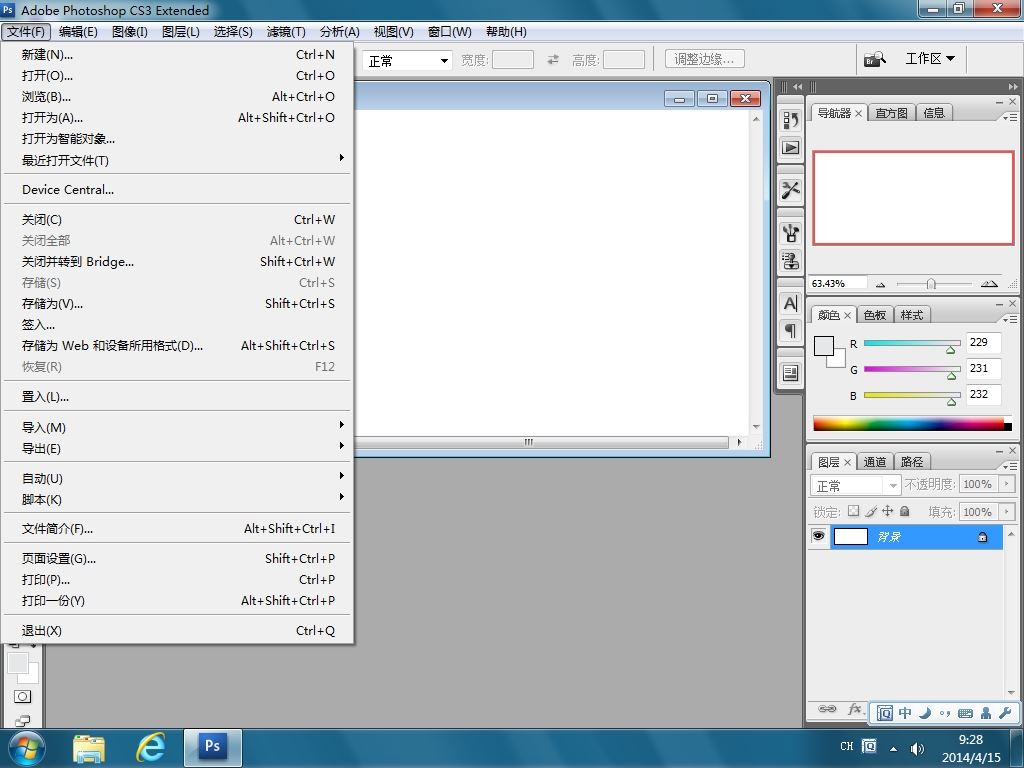Switch to the 直方图 tab
1024x768 pixels.
891,113
